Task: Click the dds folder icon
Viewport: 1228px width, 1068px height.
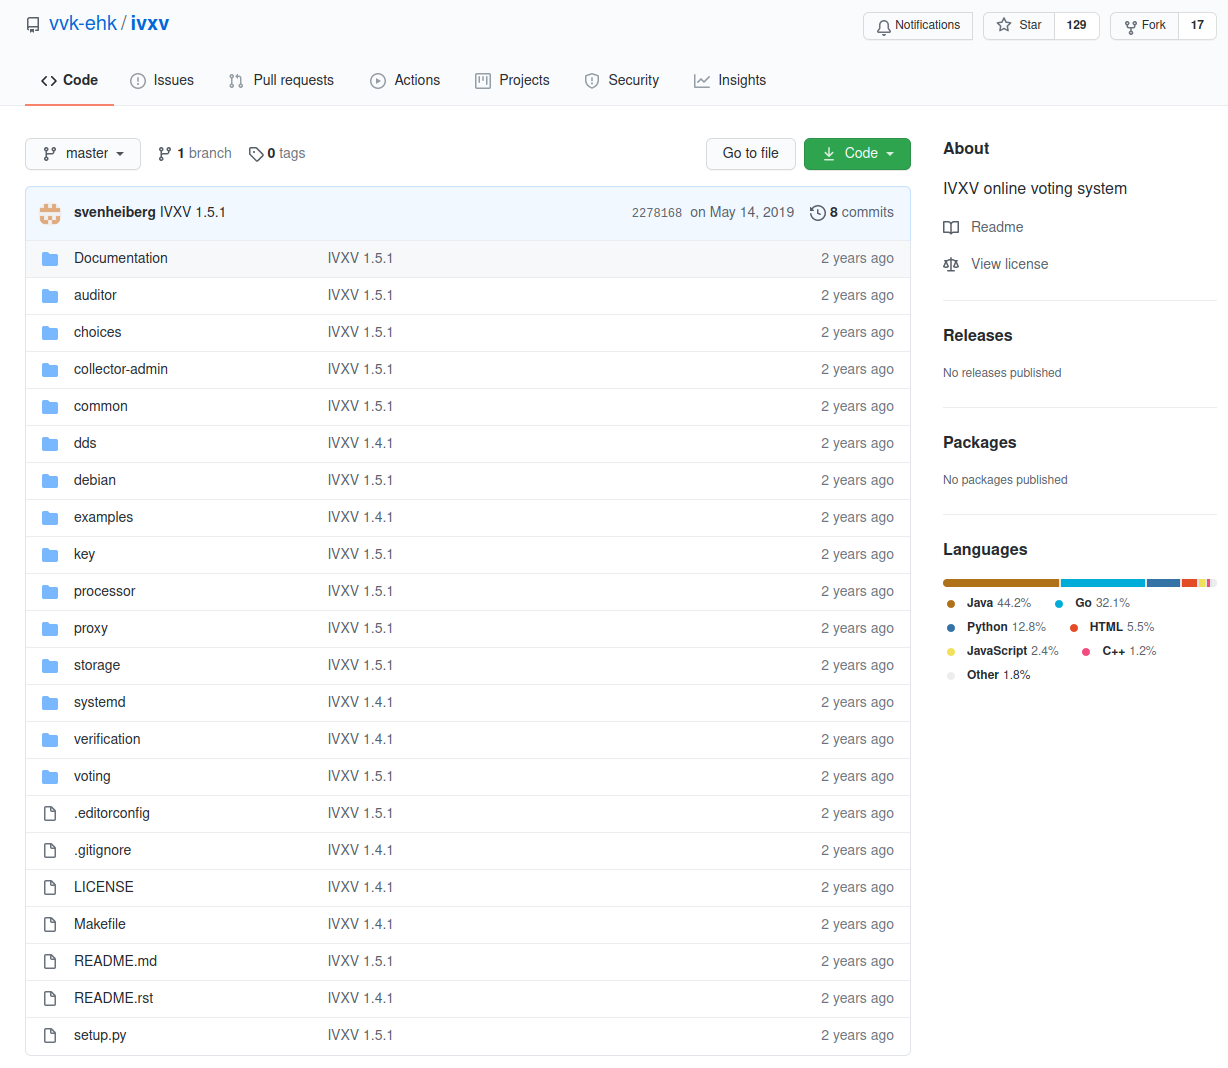Action: click(50, 444)
